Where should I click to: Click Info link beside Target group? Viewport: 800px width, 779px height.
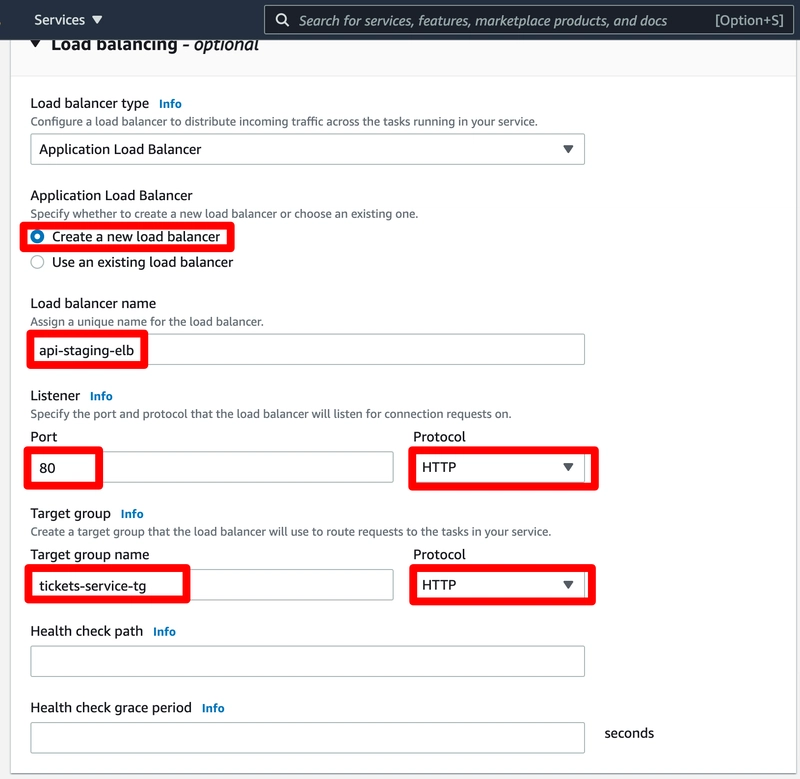[132, 514]
